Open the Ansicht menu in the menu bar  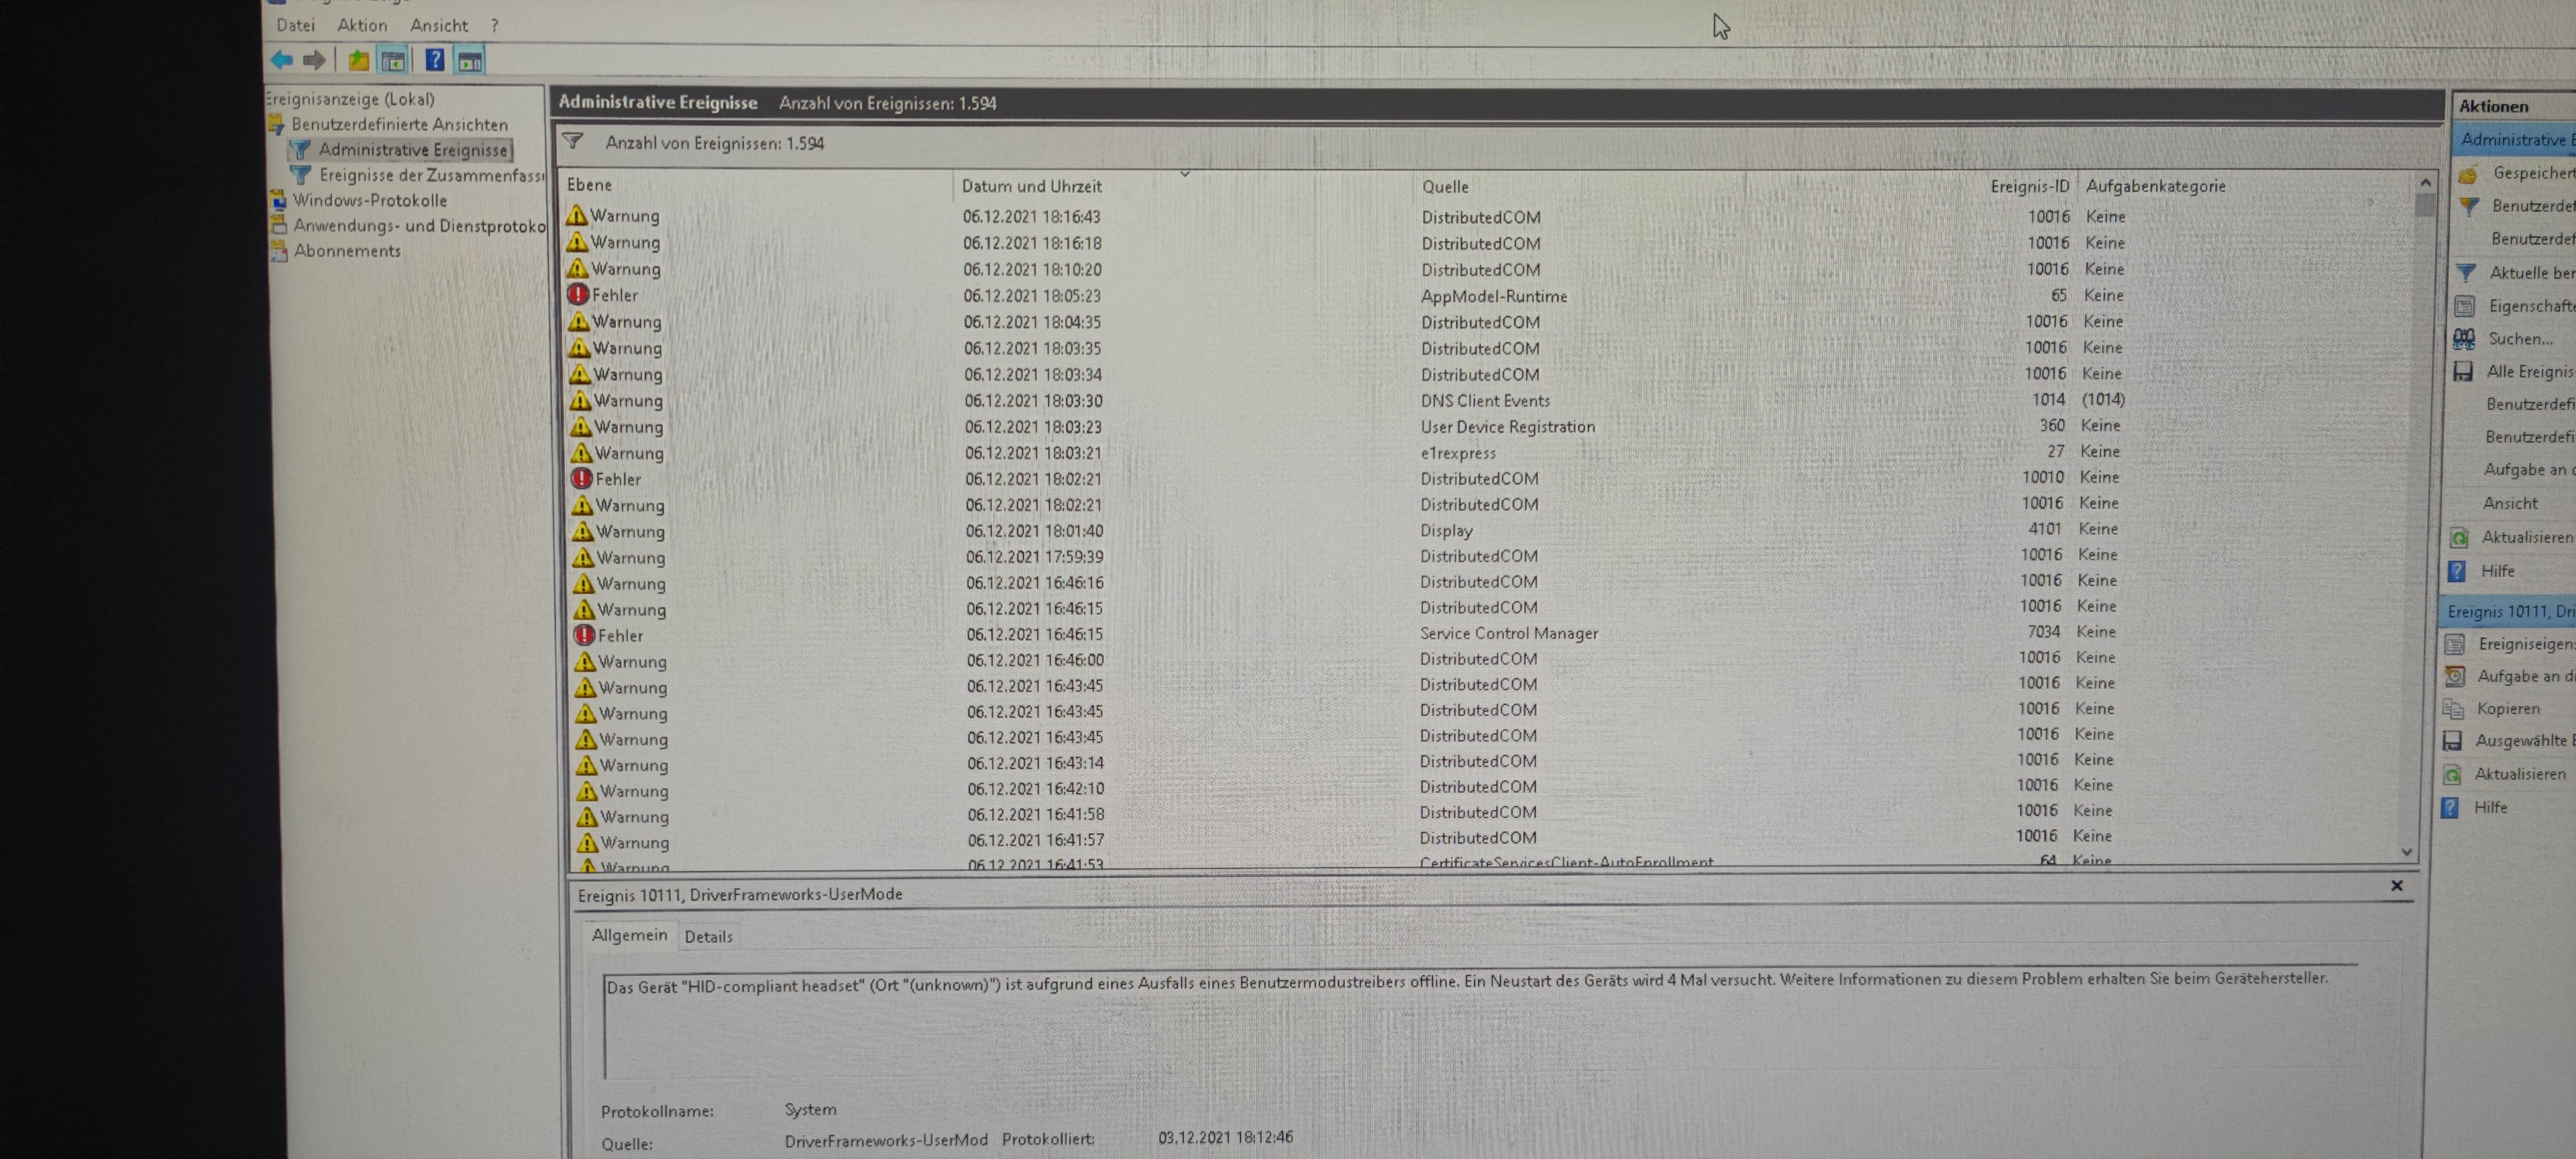pos(439,25)
